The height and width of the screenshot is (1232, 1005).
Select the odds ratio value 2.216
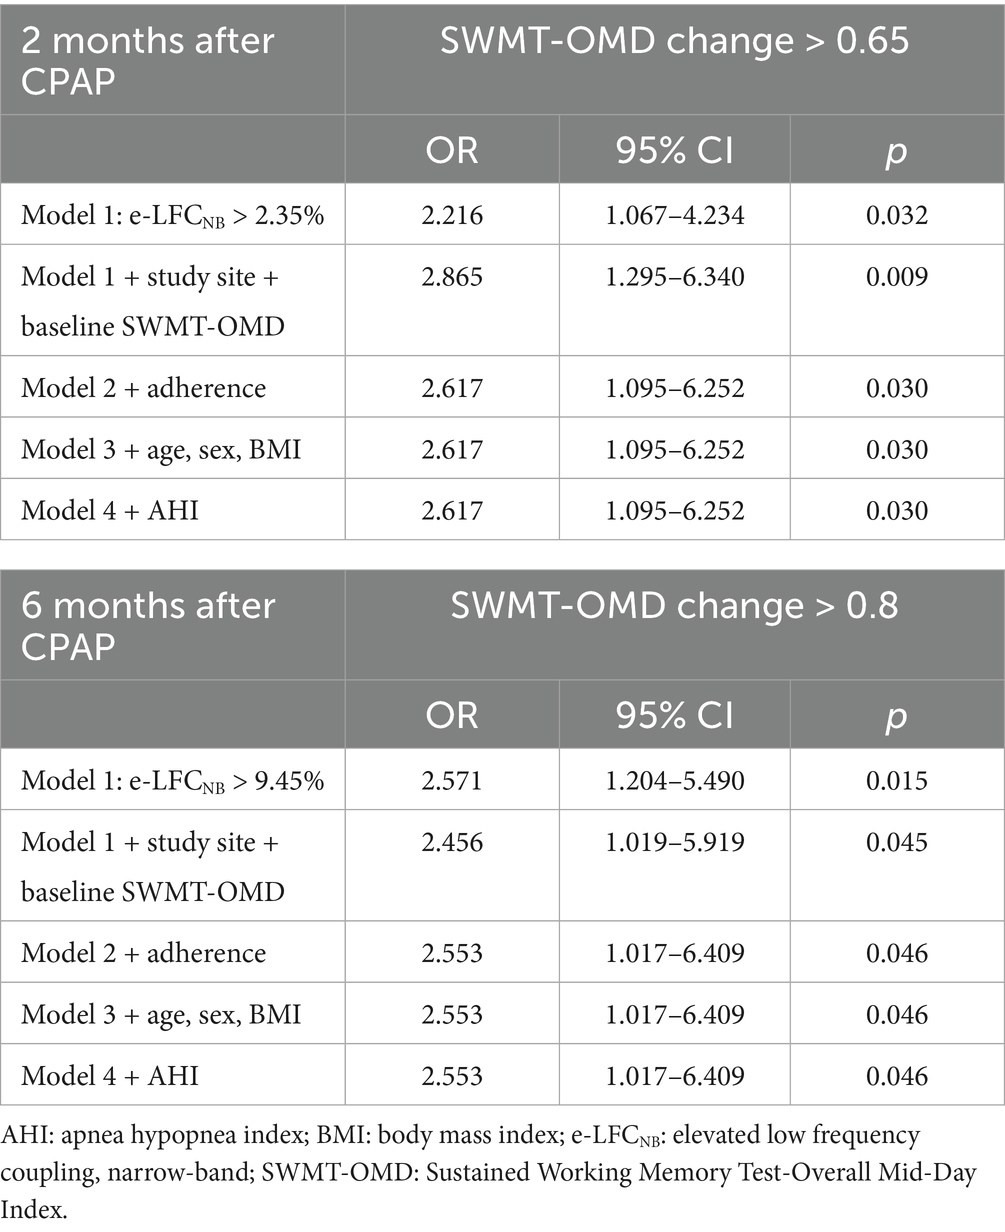click(x=452, y=216)
